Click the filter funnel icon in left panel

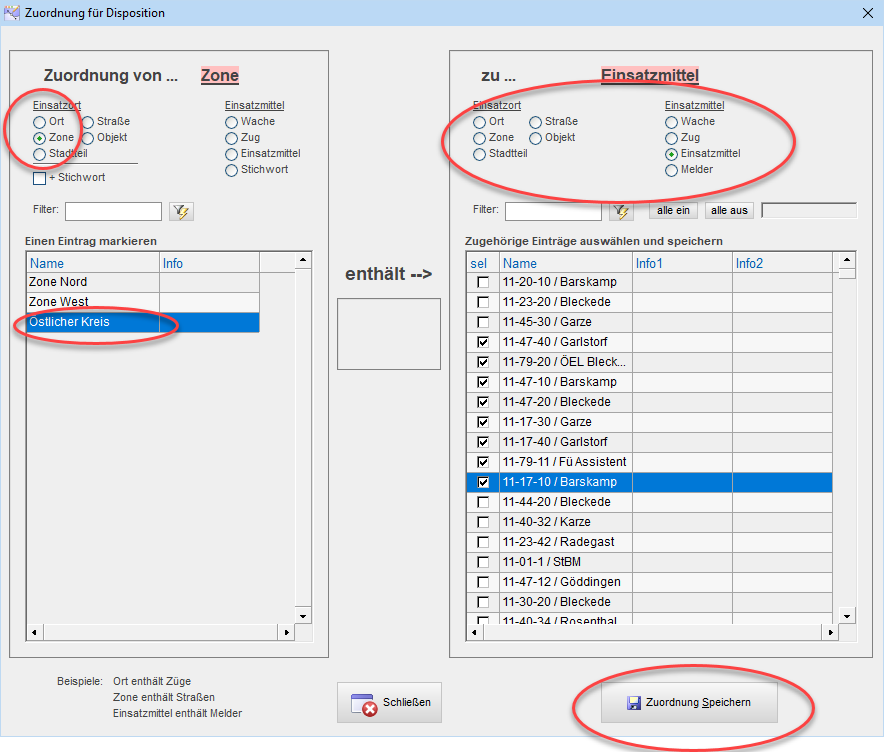pyautogui.click(x=181, y=211)
